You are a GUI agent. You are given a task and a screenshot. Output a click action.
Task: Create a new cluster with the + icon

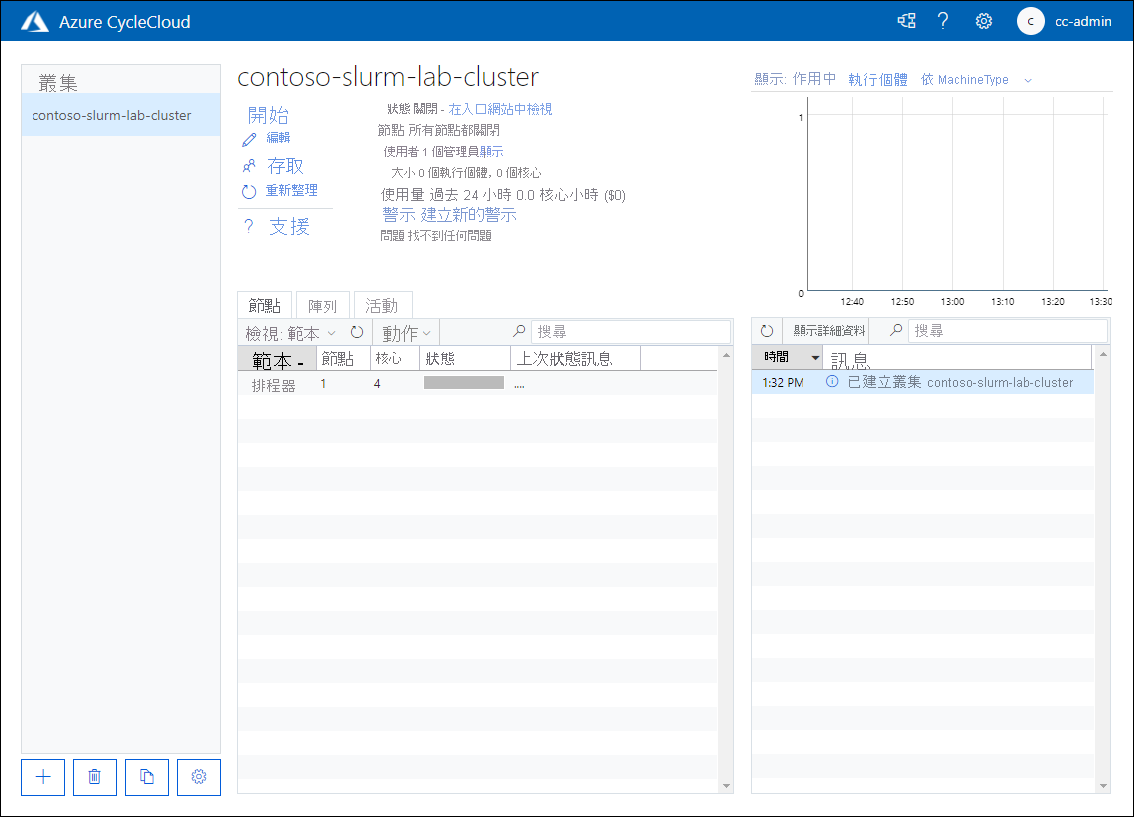42,777
